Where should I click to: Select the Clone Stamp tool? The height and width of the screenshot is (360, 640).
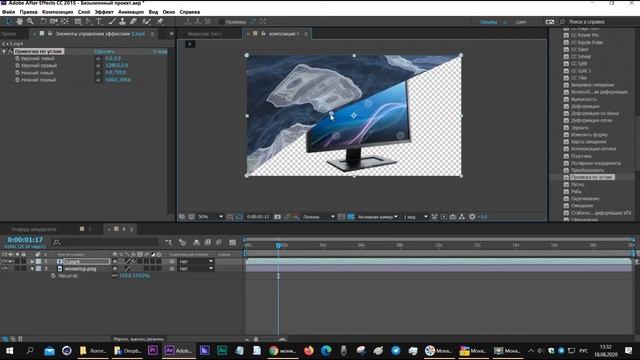122,21
